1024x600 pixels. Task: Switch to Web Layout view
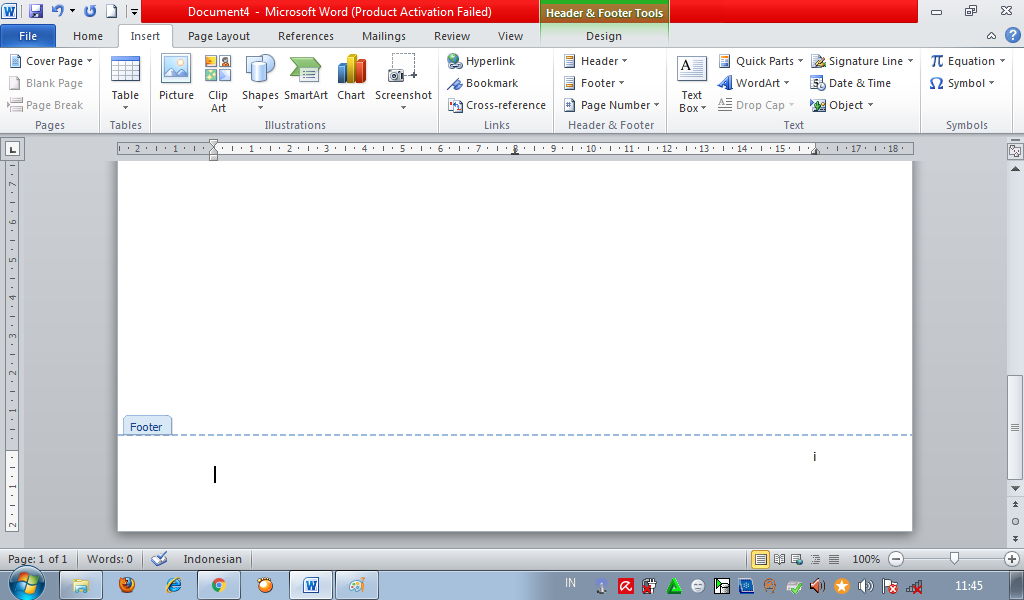(797, 559)
